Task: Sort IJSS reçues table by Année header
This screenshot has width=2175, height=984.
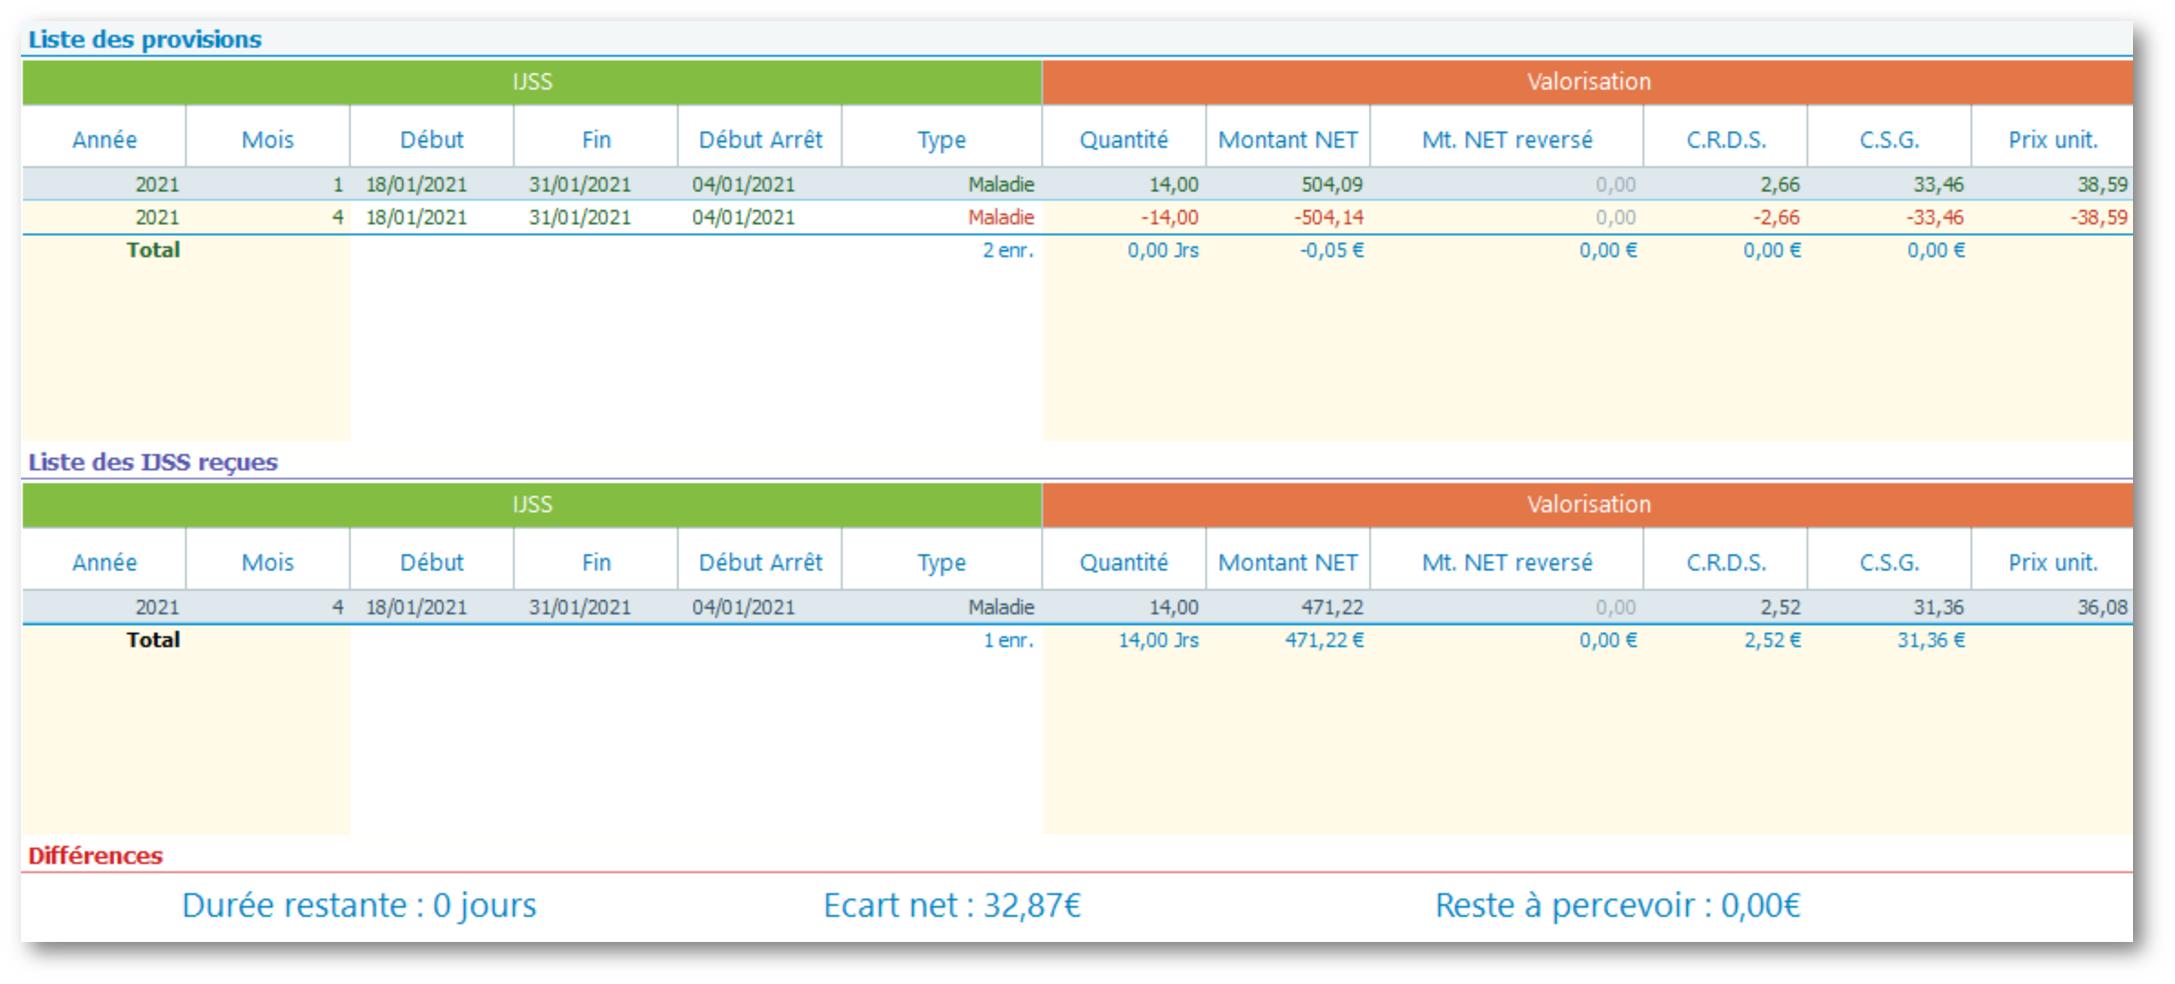Action: (104, 563)
